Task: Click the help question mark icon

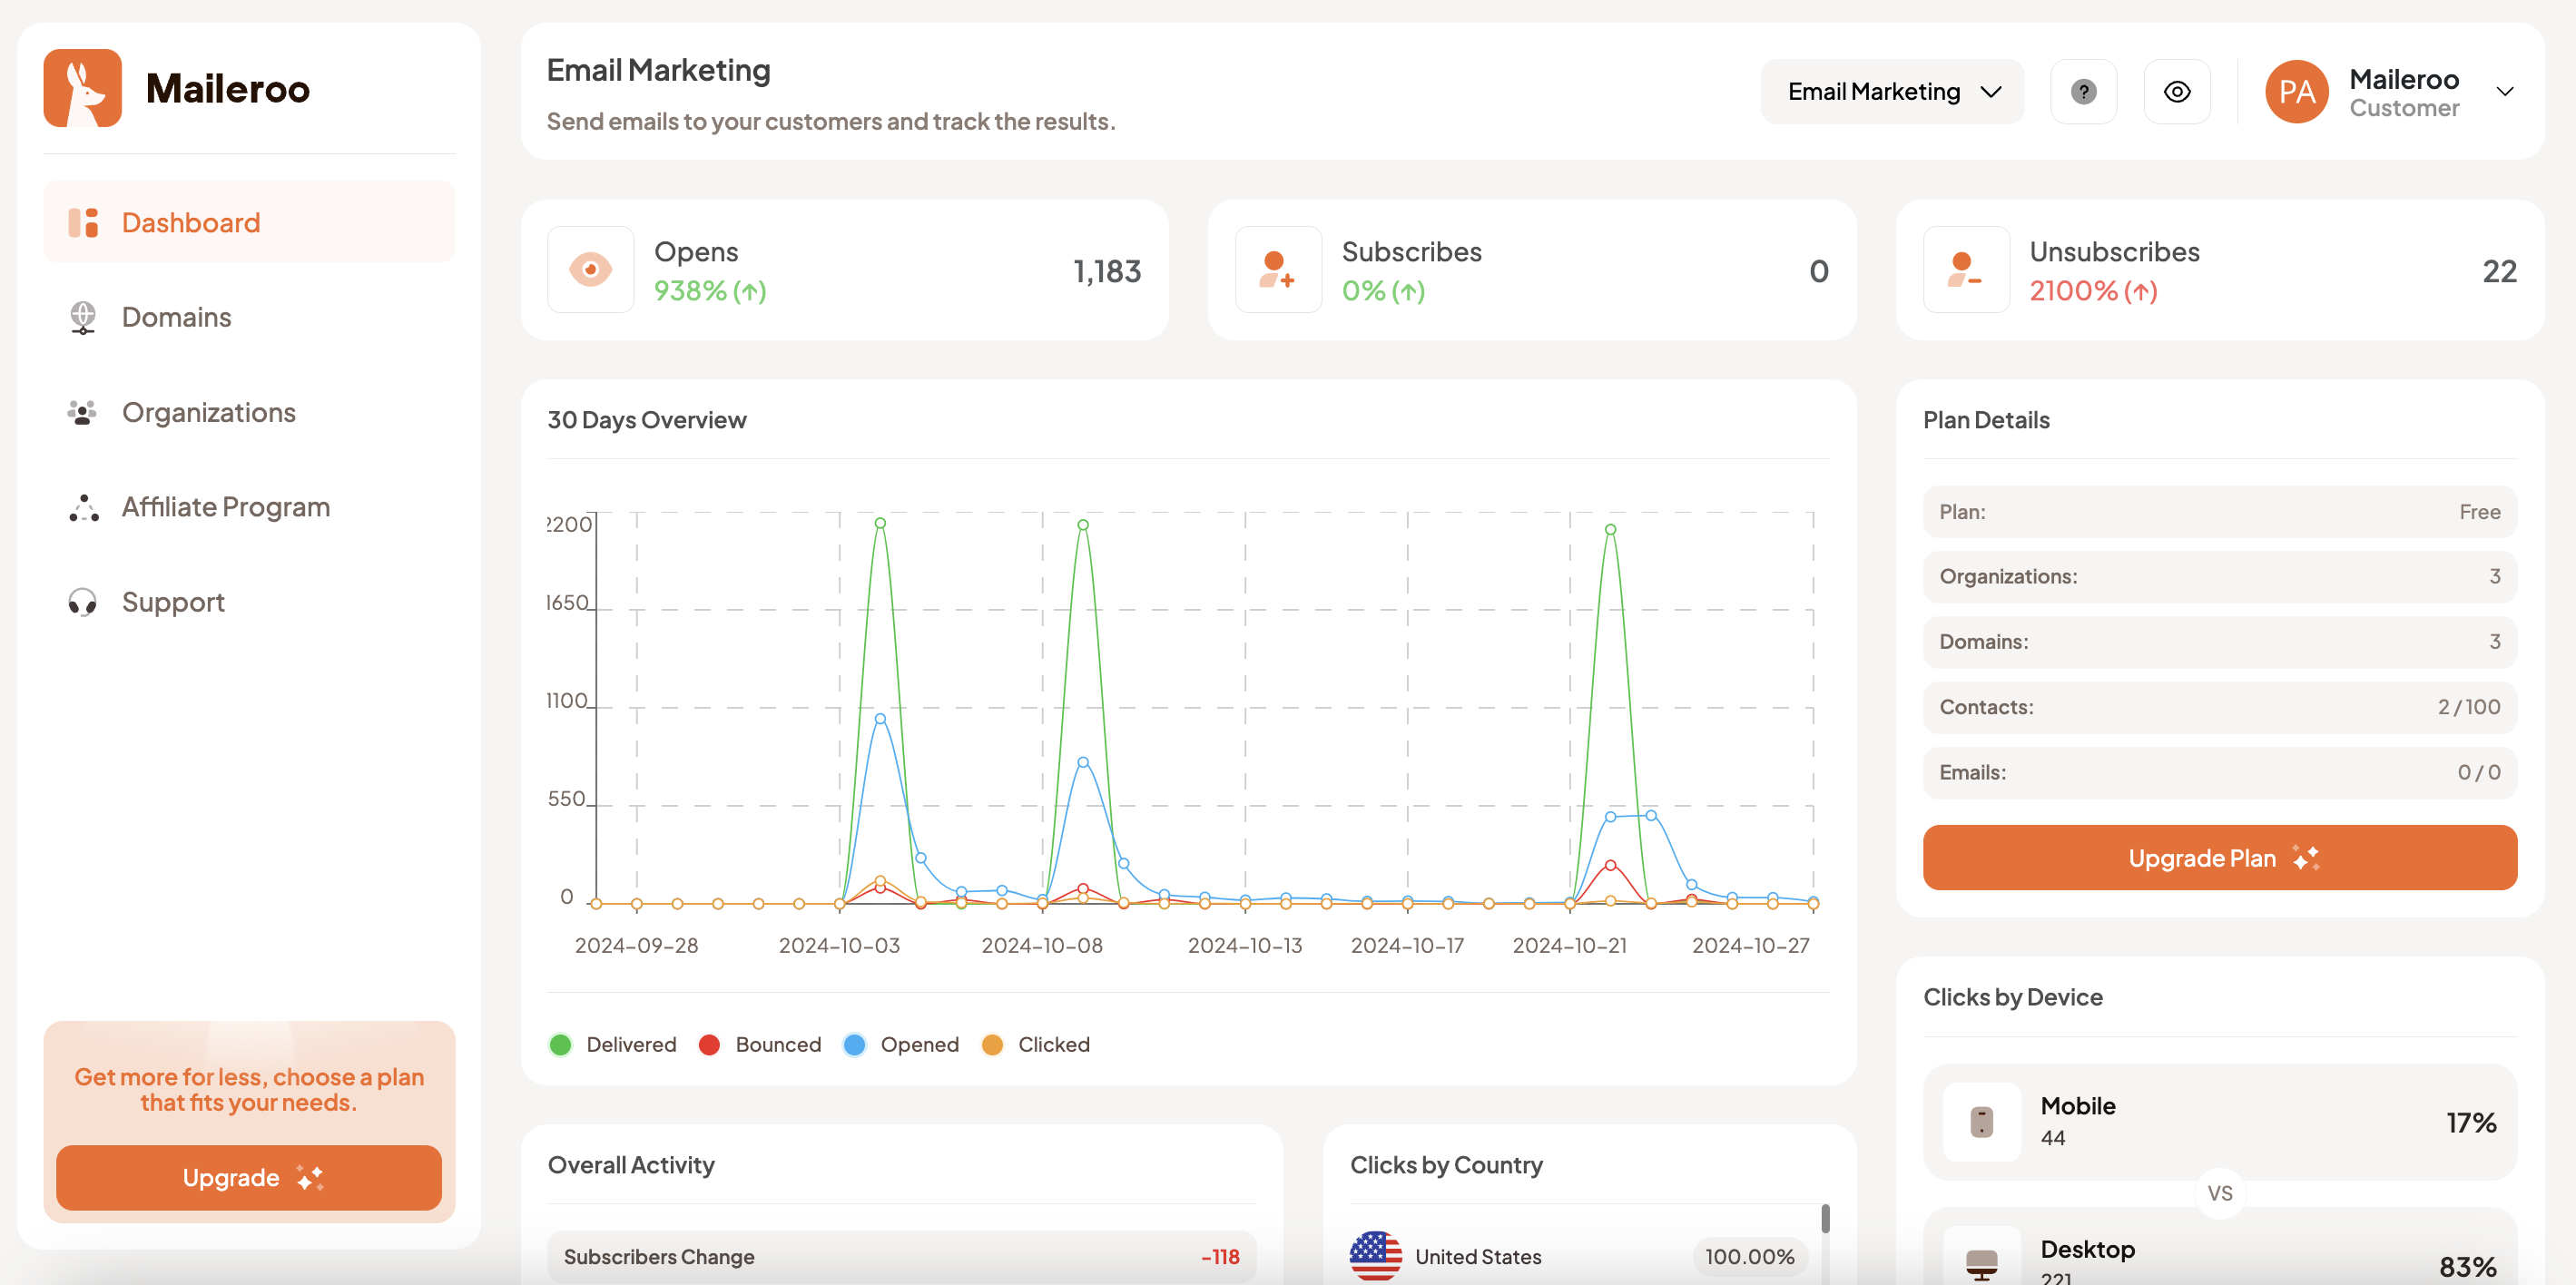Action: click(2083, 92)
